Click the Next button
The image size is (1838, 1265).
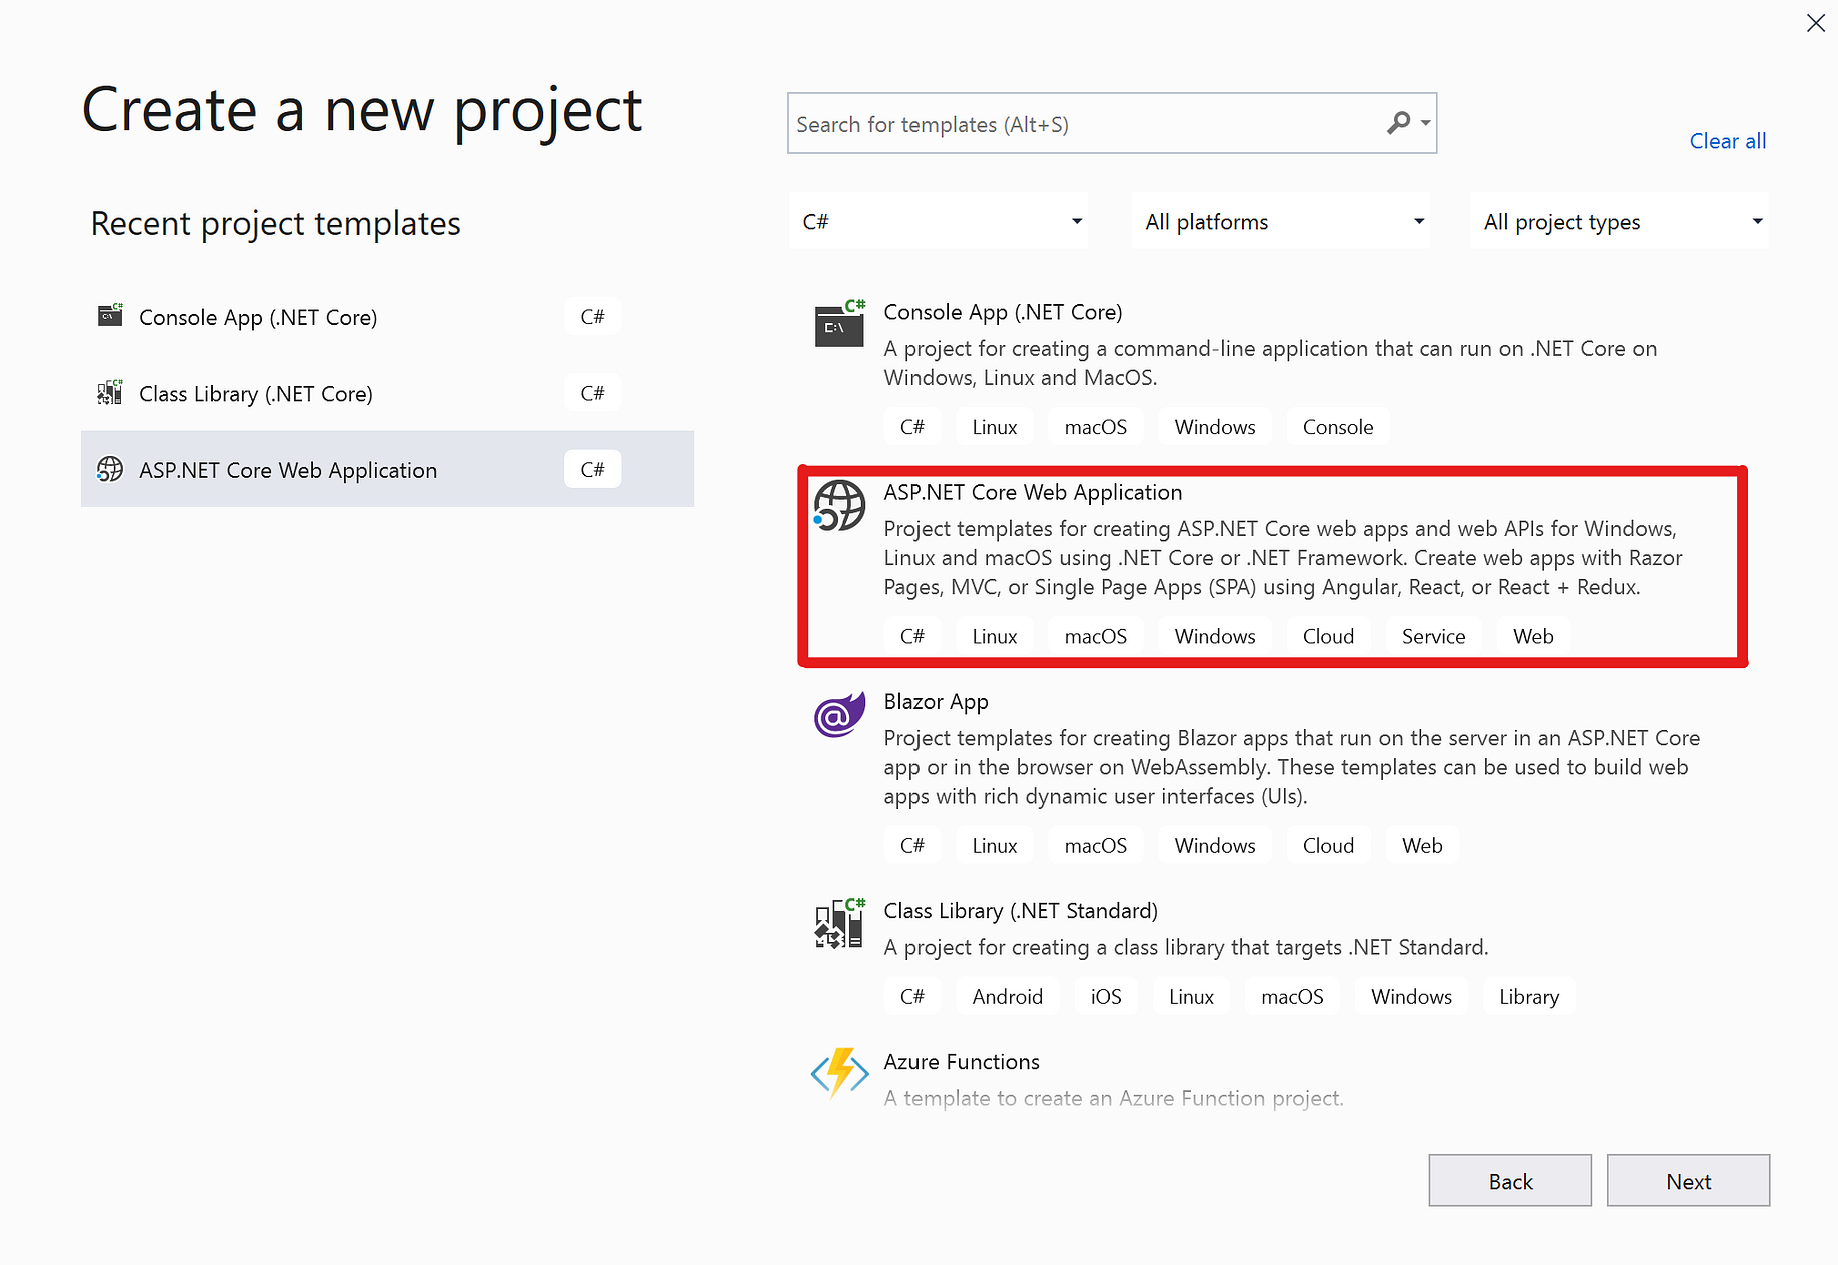[x=1688, y=1181]
